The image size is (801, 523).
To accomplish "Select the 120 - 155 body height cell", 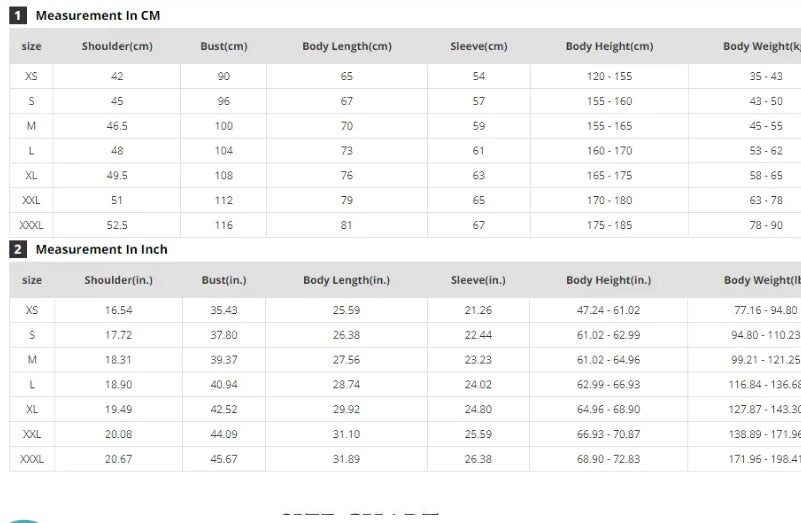I will (609, 76).
